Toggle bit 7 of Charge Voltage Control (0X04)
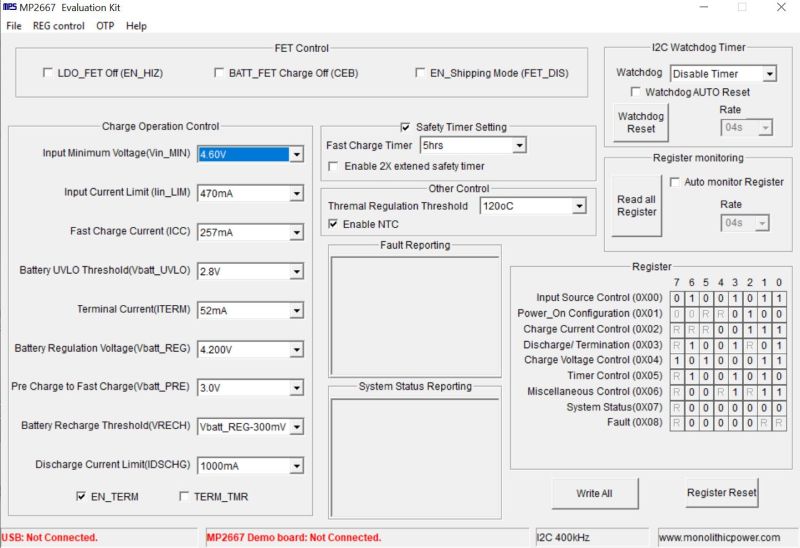 [677, 361]
